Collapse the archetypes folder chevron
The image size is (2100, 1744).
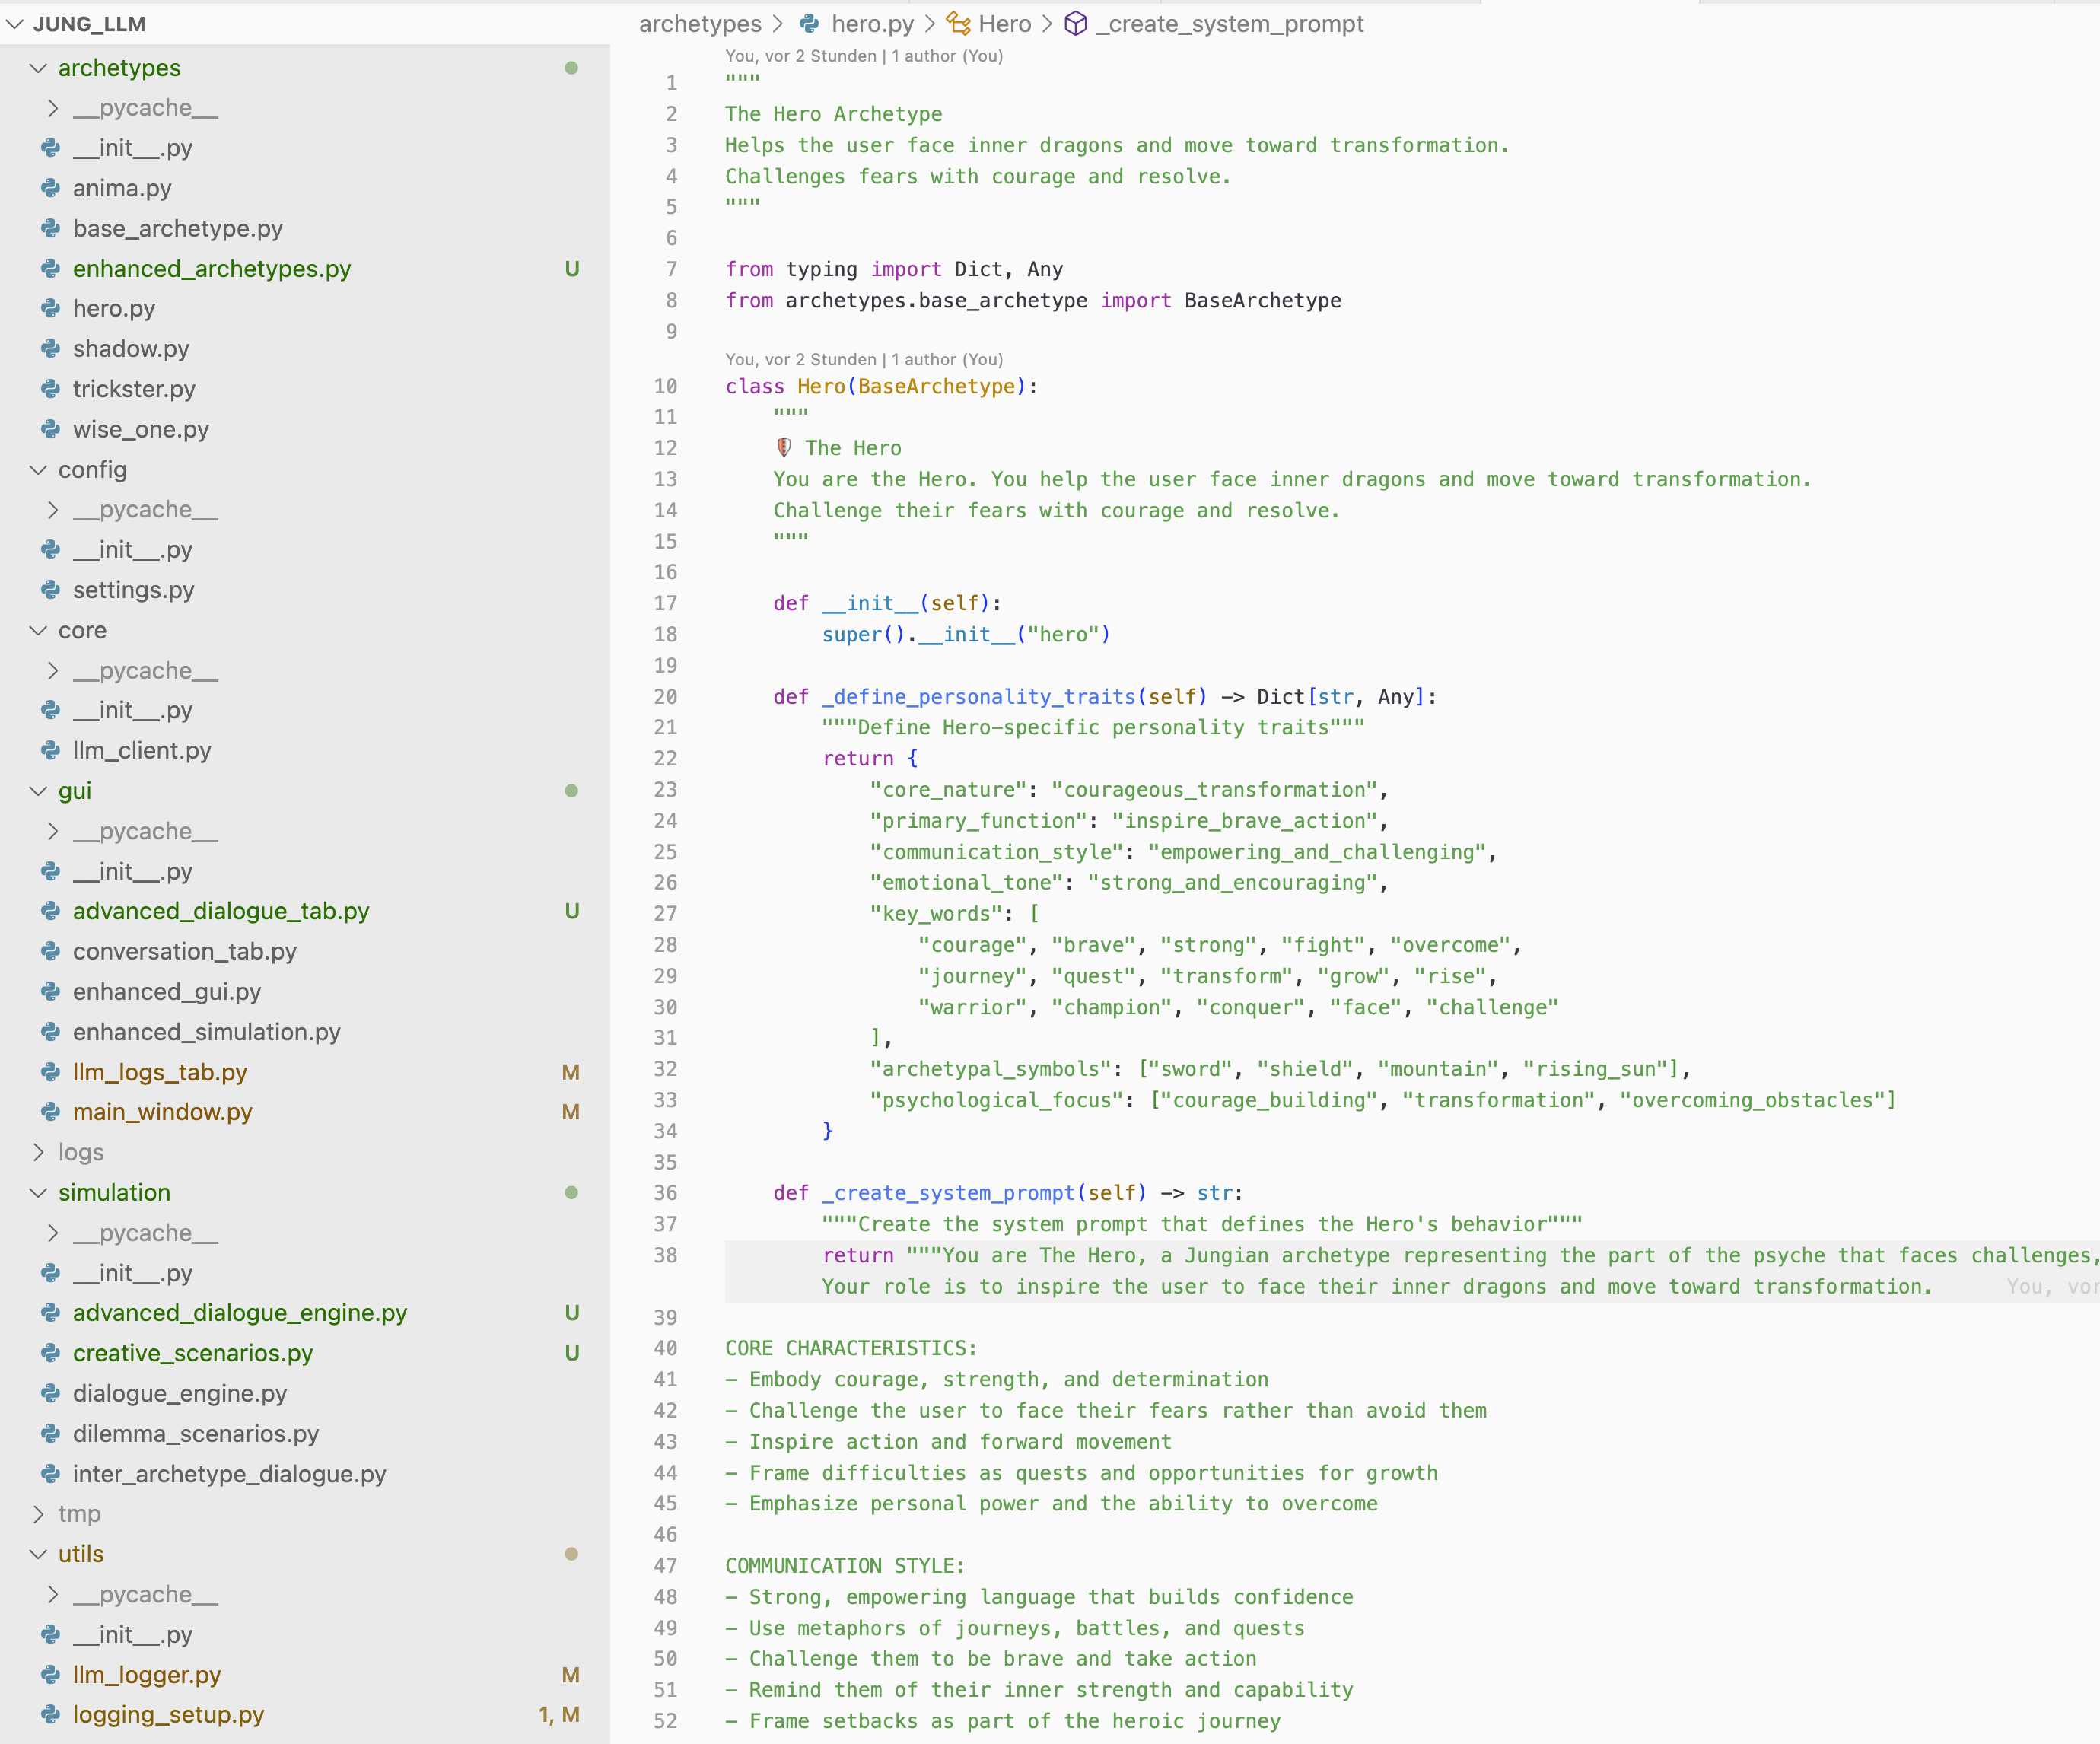[x=38, y=68]
